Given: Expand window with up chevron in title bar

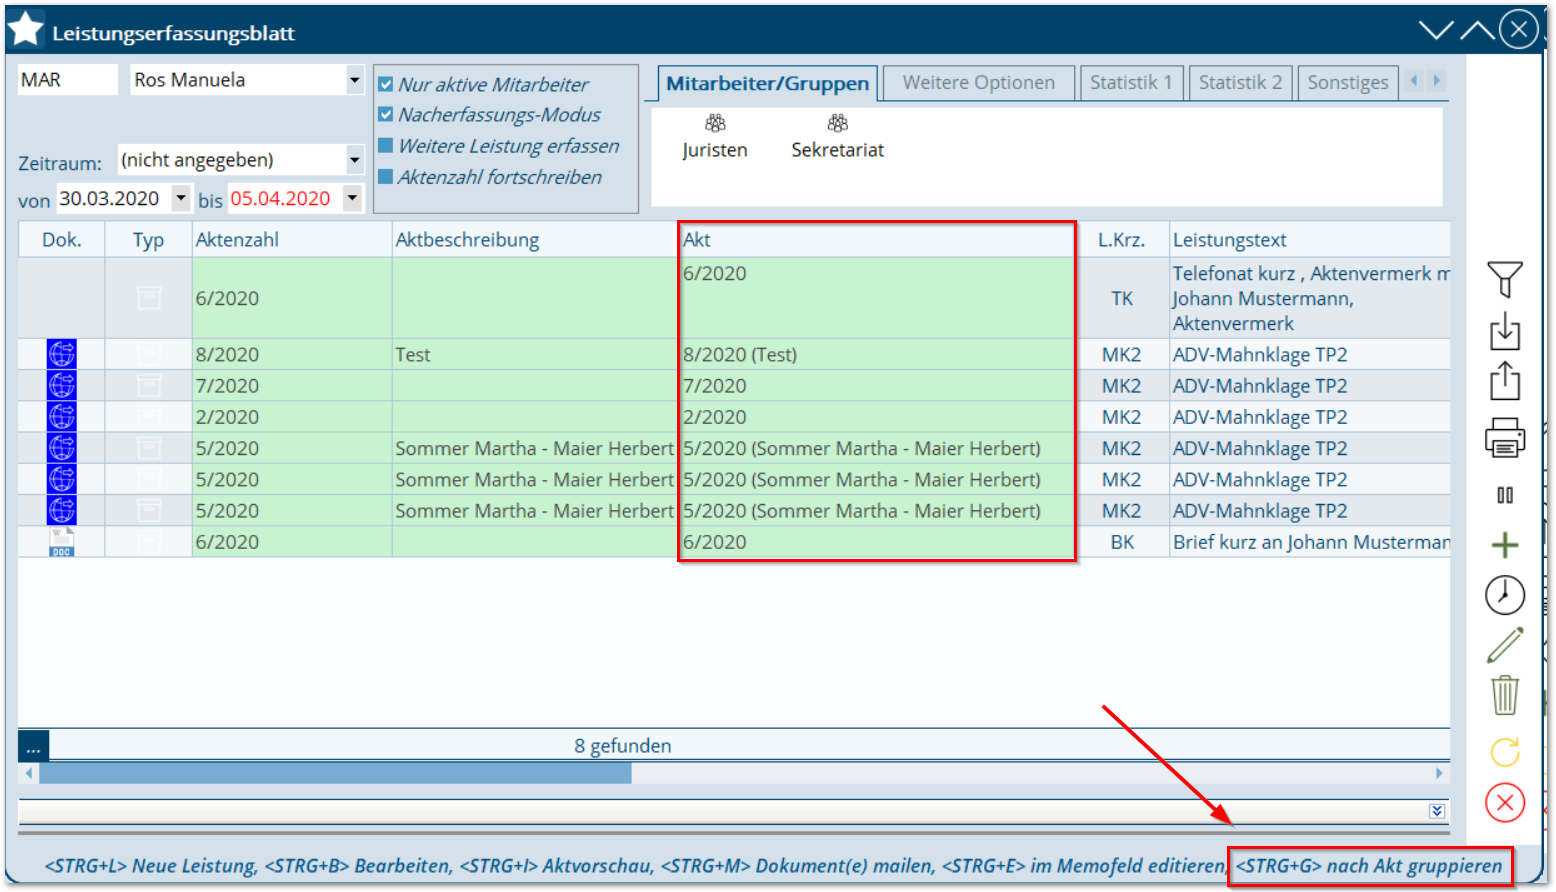Looking at the screenshot, I should (x=1477, y=30).
